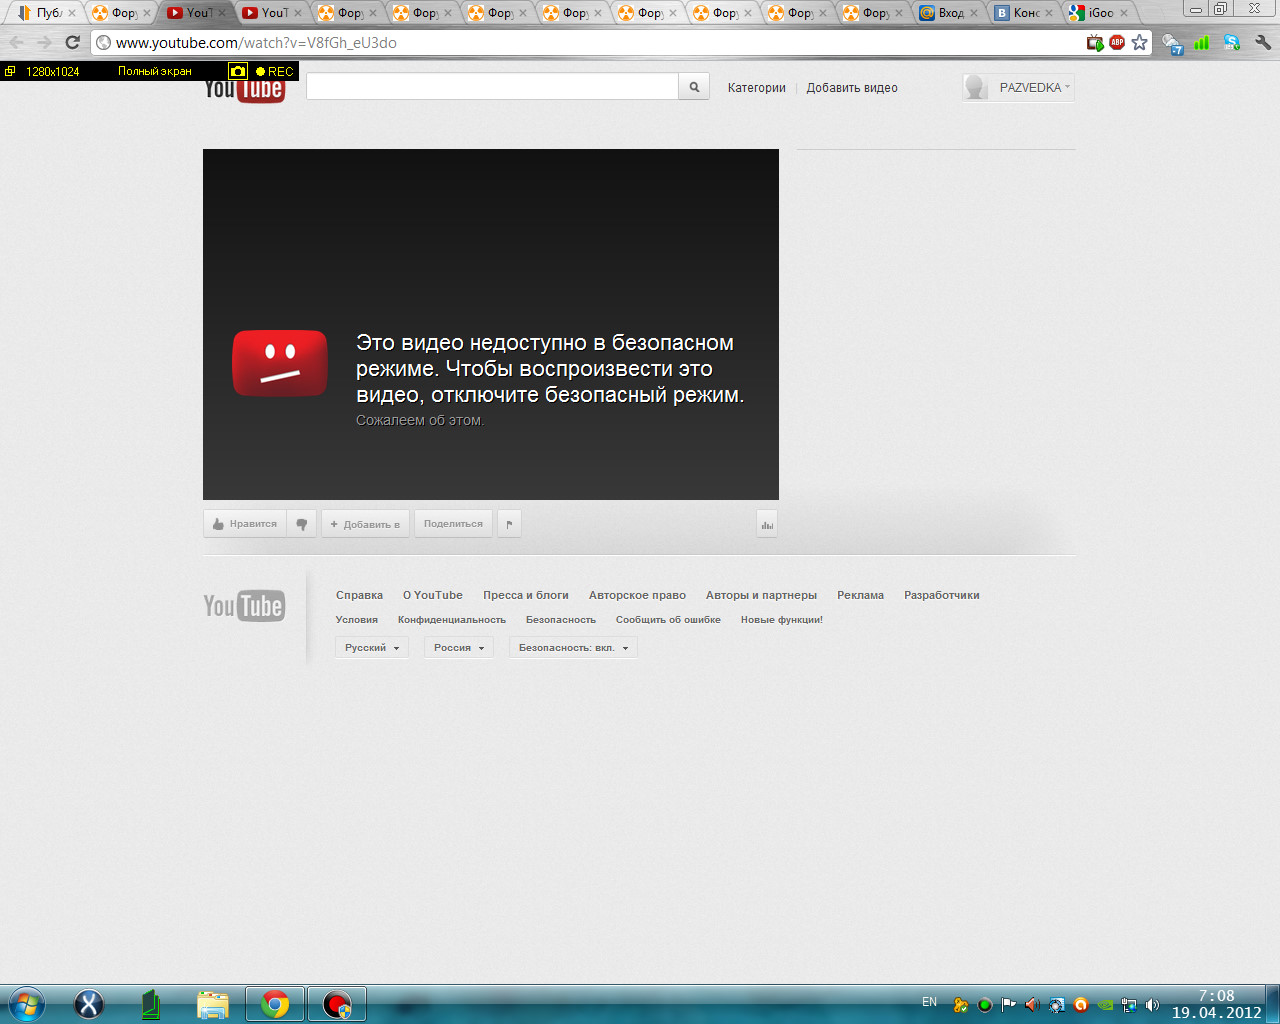
Task: Click the green bars extension icon
Action: 1202,42
